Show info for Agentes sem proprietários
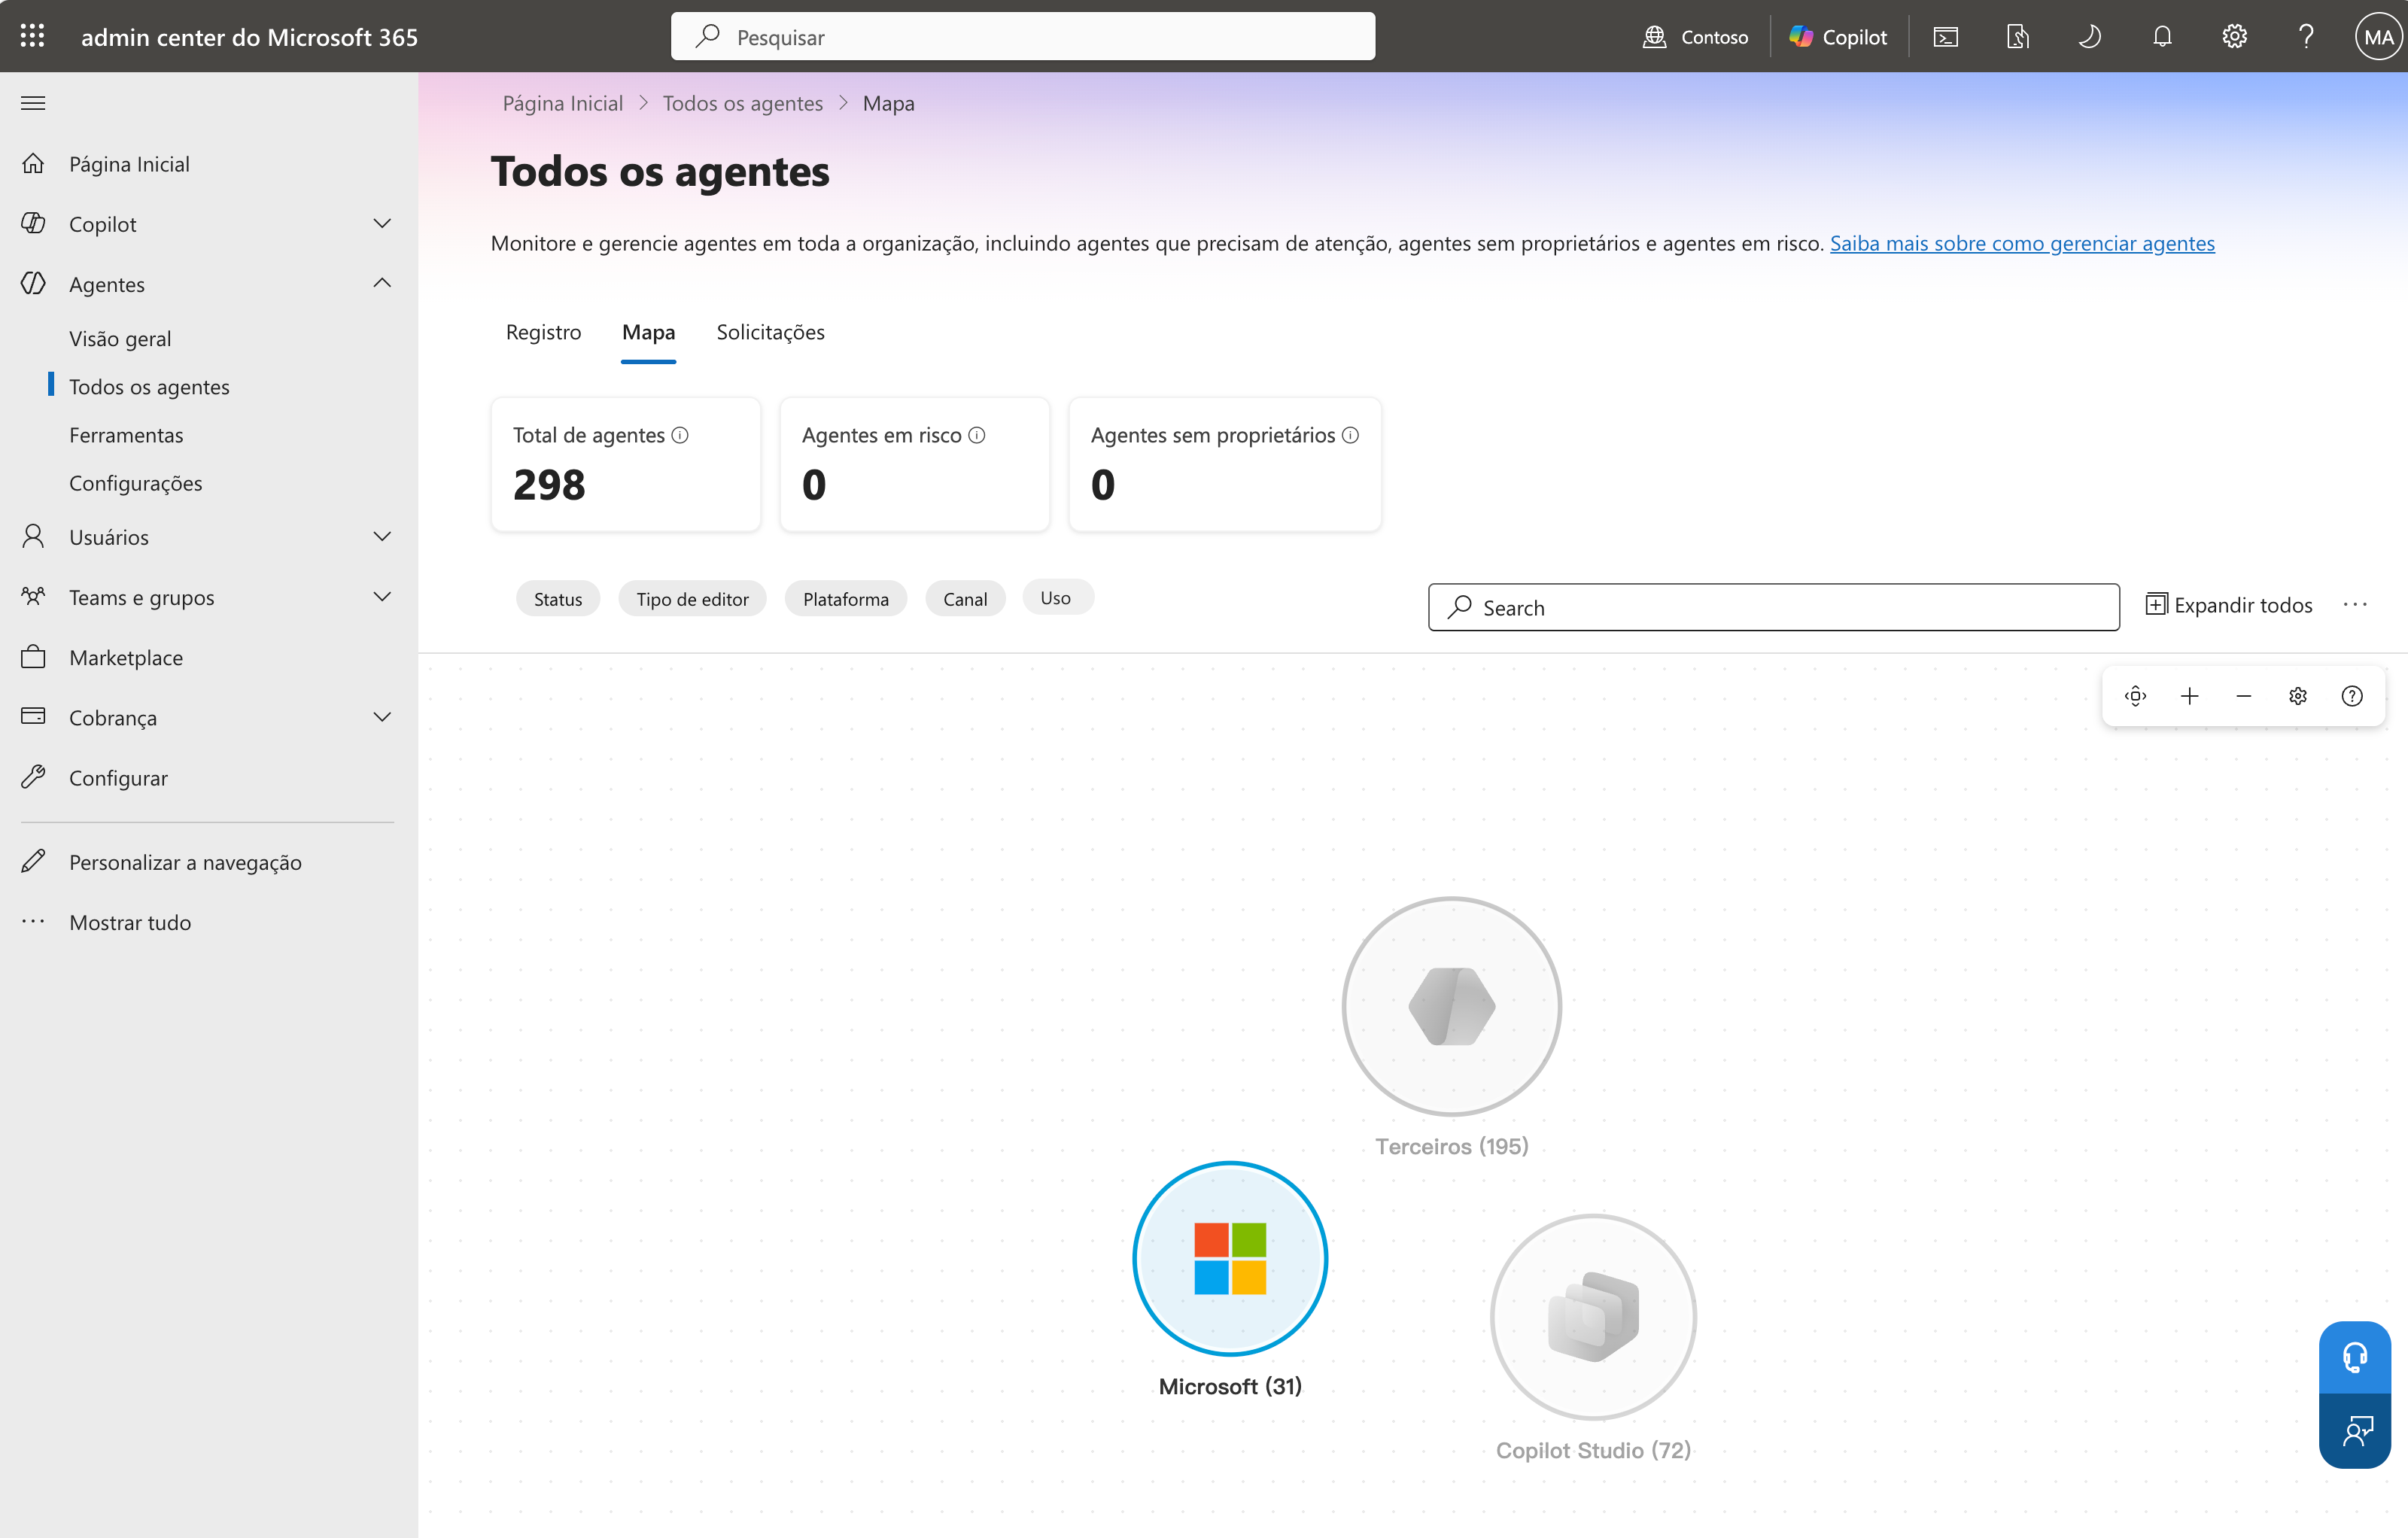The image size is (2408, 1538). (x=1350, y=435)
